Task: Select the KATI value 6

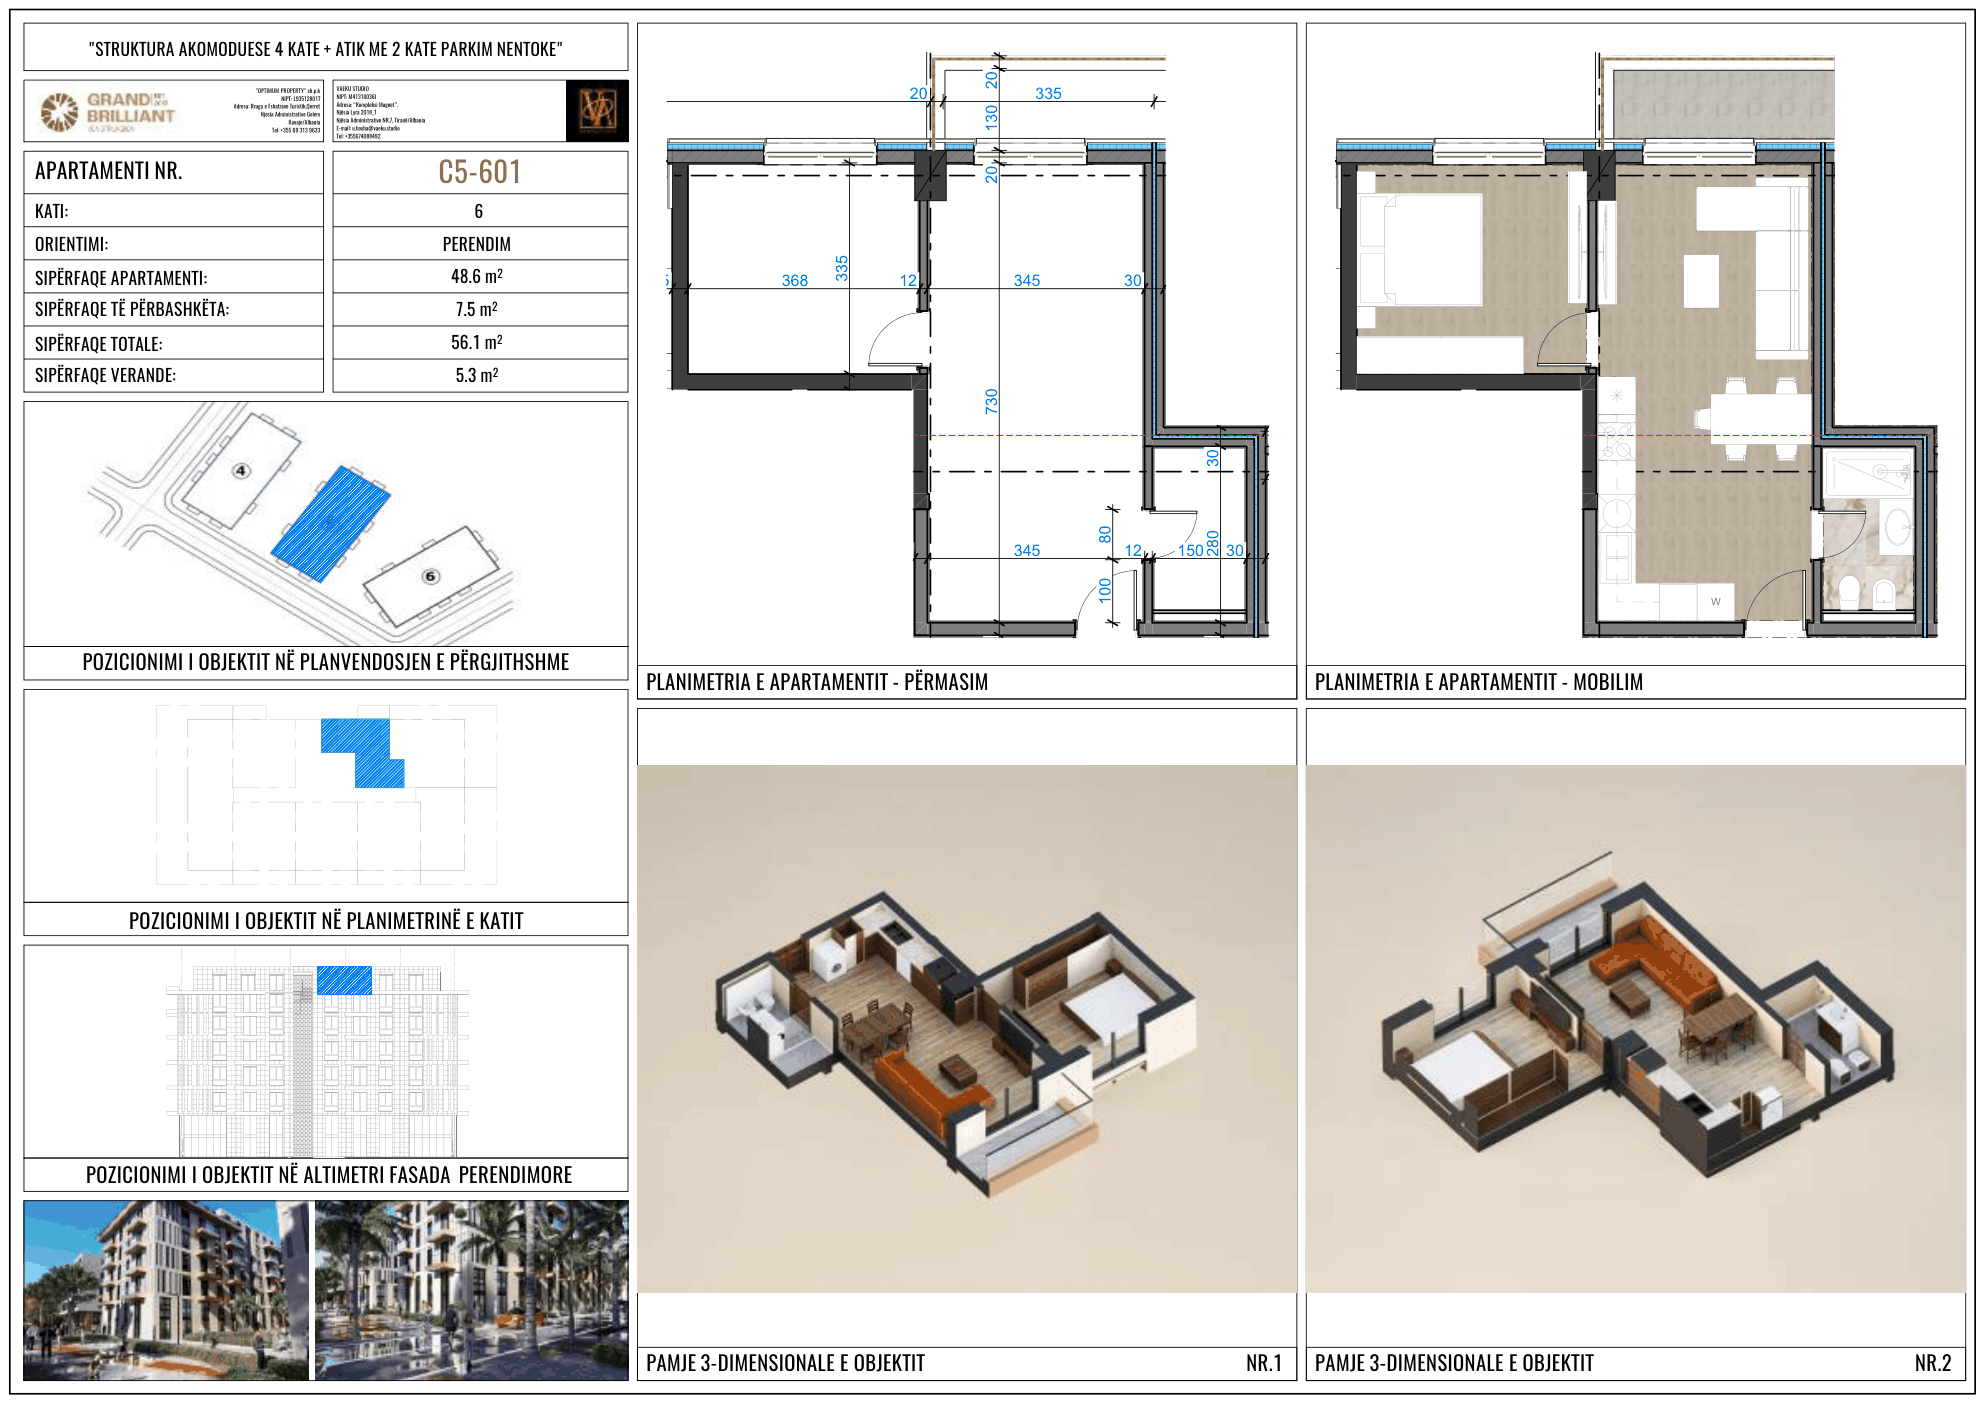Action: coord(479,211)
